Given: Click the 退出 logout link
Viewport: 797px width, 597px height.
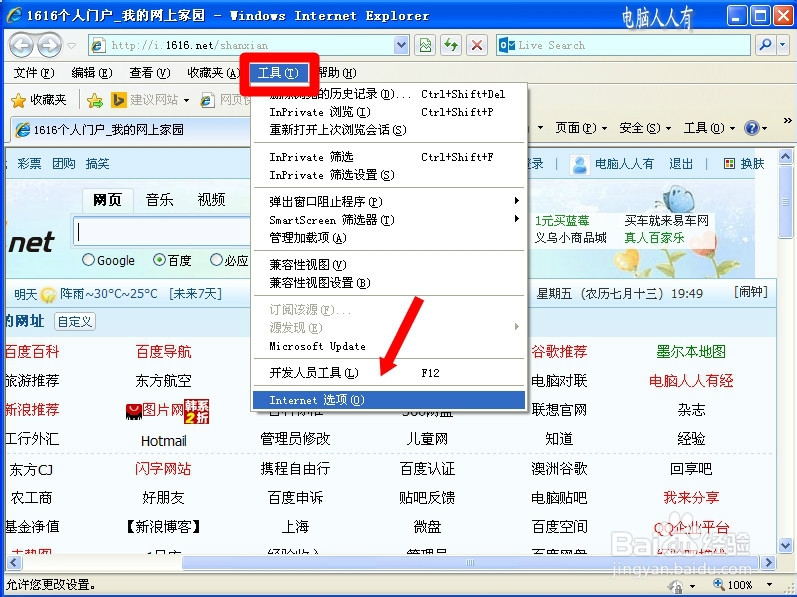Looking at the screenshot, I should (x=681, y=164).
